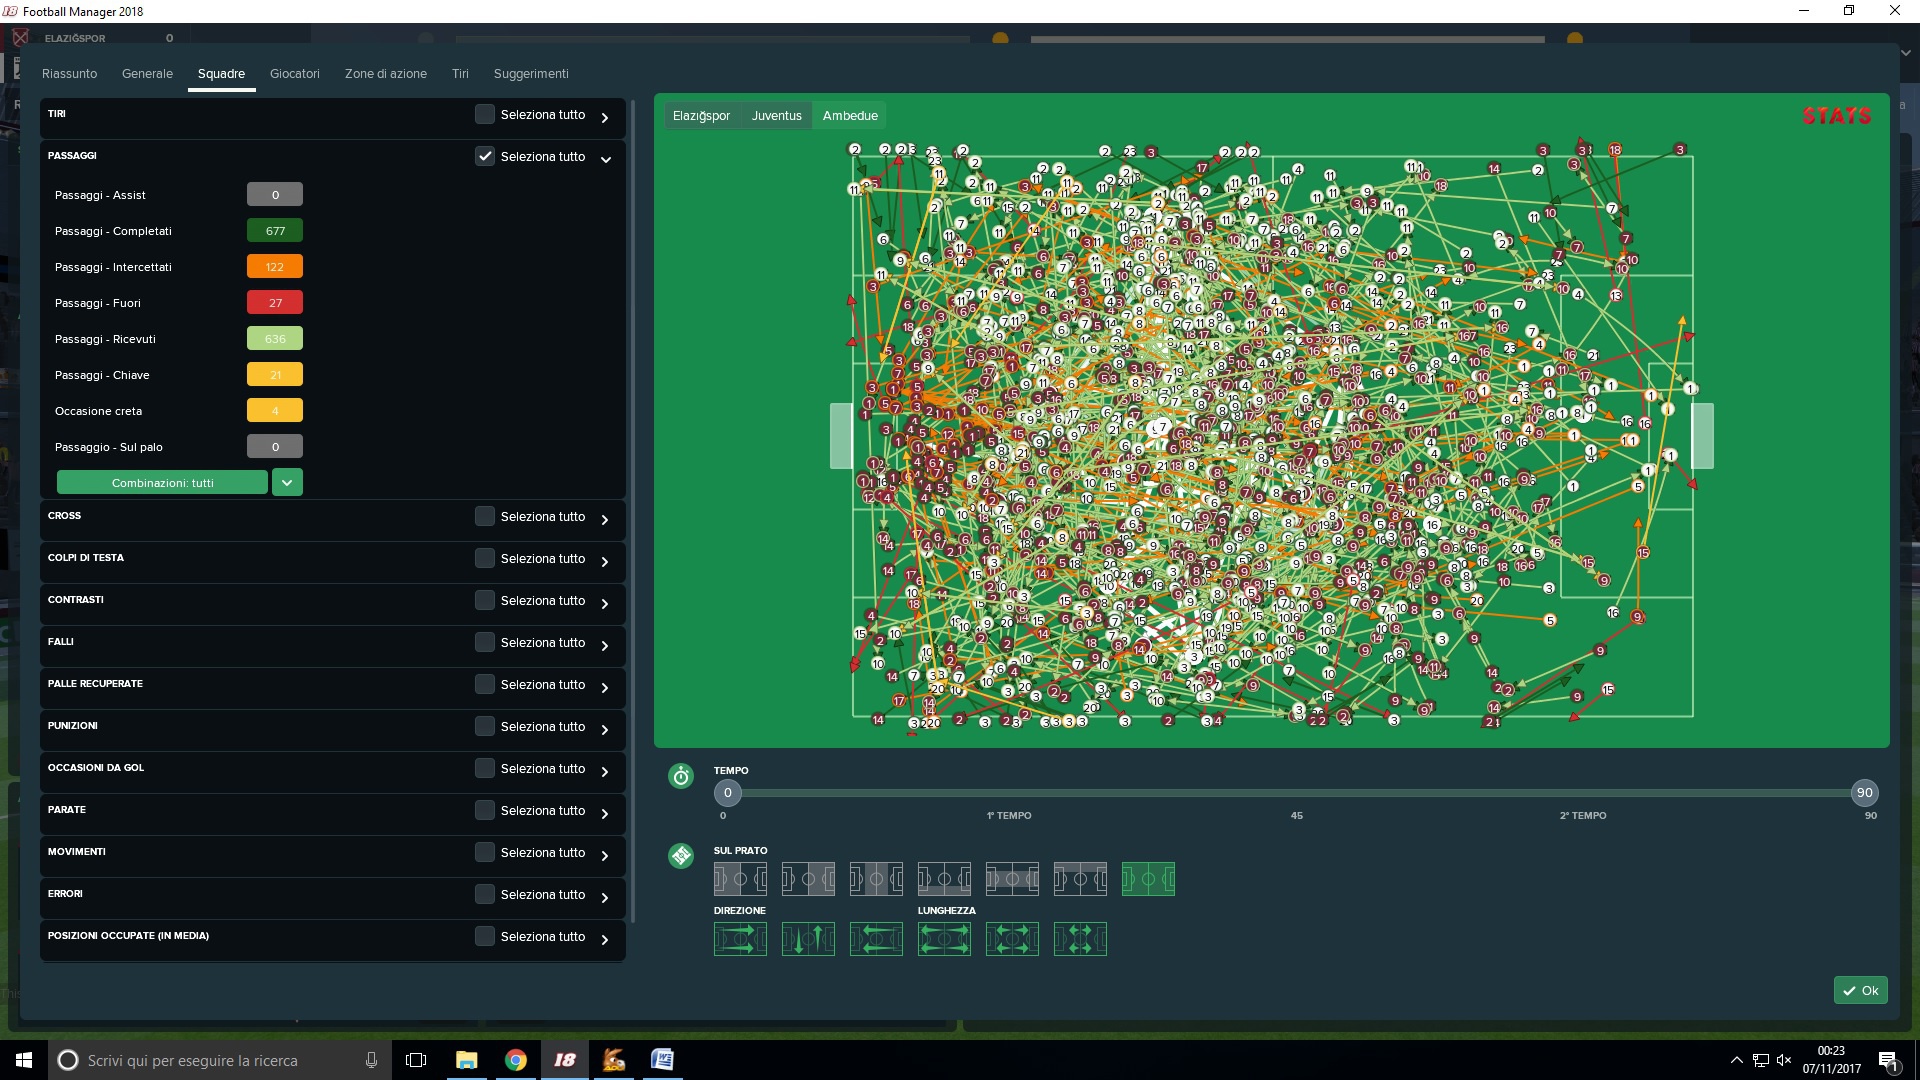
Task: Select the whole-pitch filter
Action: [x=1148, y=879]
